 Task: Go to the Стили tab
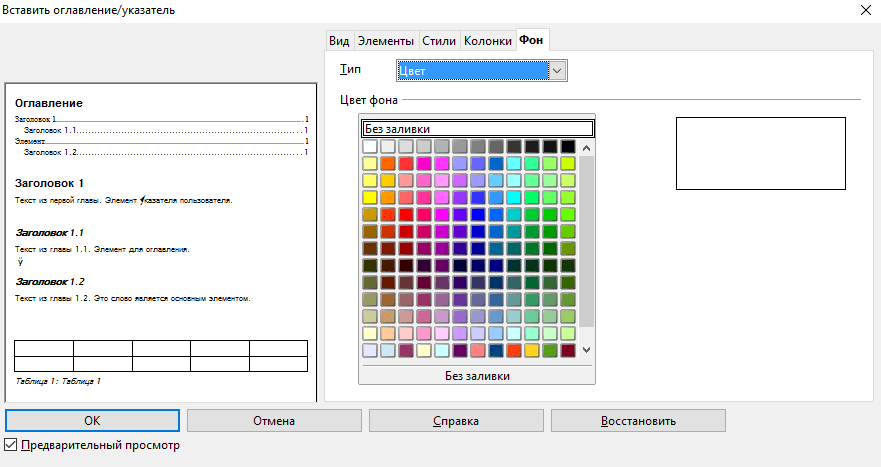tap(439, 41)
